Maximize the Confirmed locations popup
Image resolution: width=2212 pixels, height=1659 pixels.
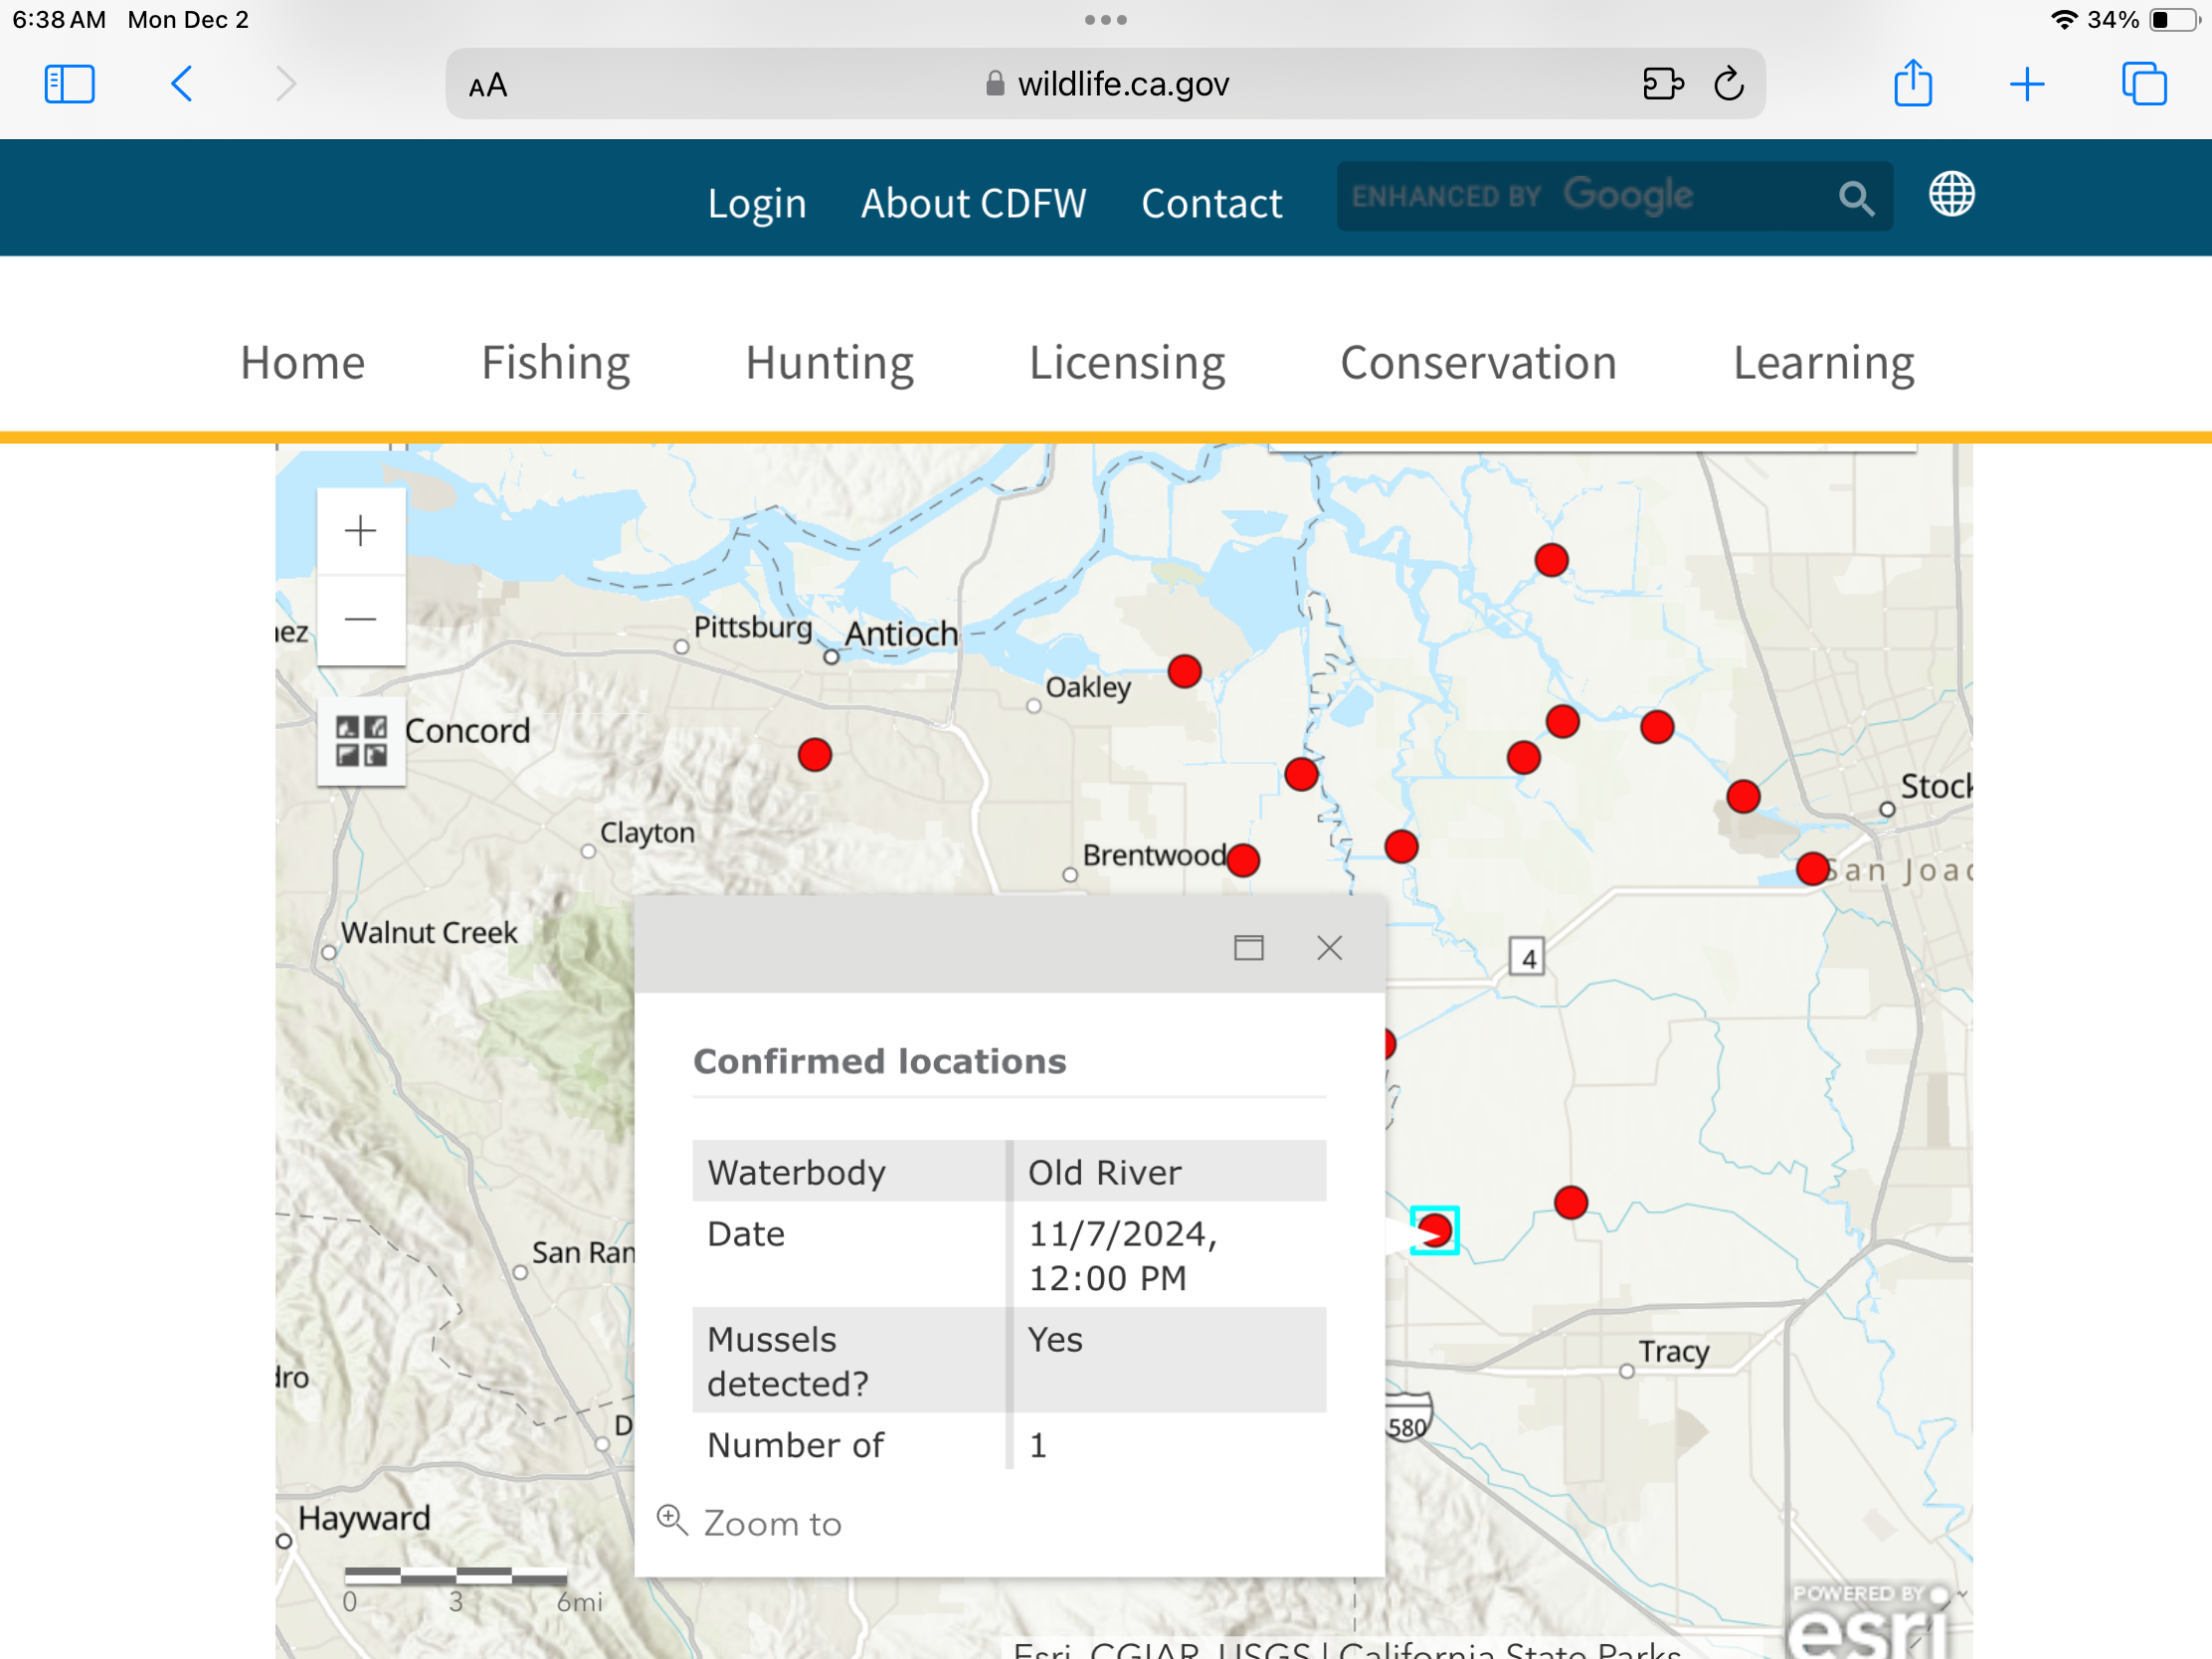1248,947
